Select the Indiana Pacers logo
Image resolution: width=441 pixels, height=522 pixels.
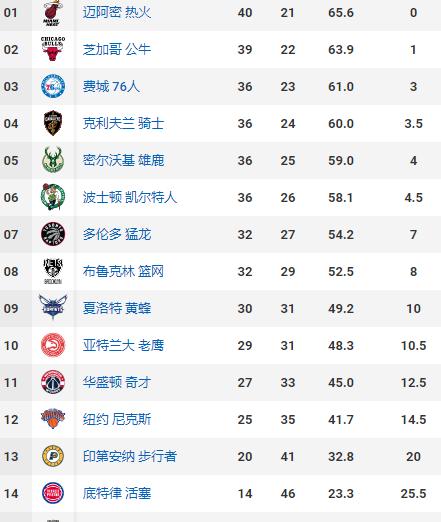pyautogui.click(x=53, y=456)
